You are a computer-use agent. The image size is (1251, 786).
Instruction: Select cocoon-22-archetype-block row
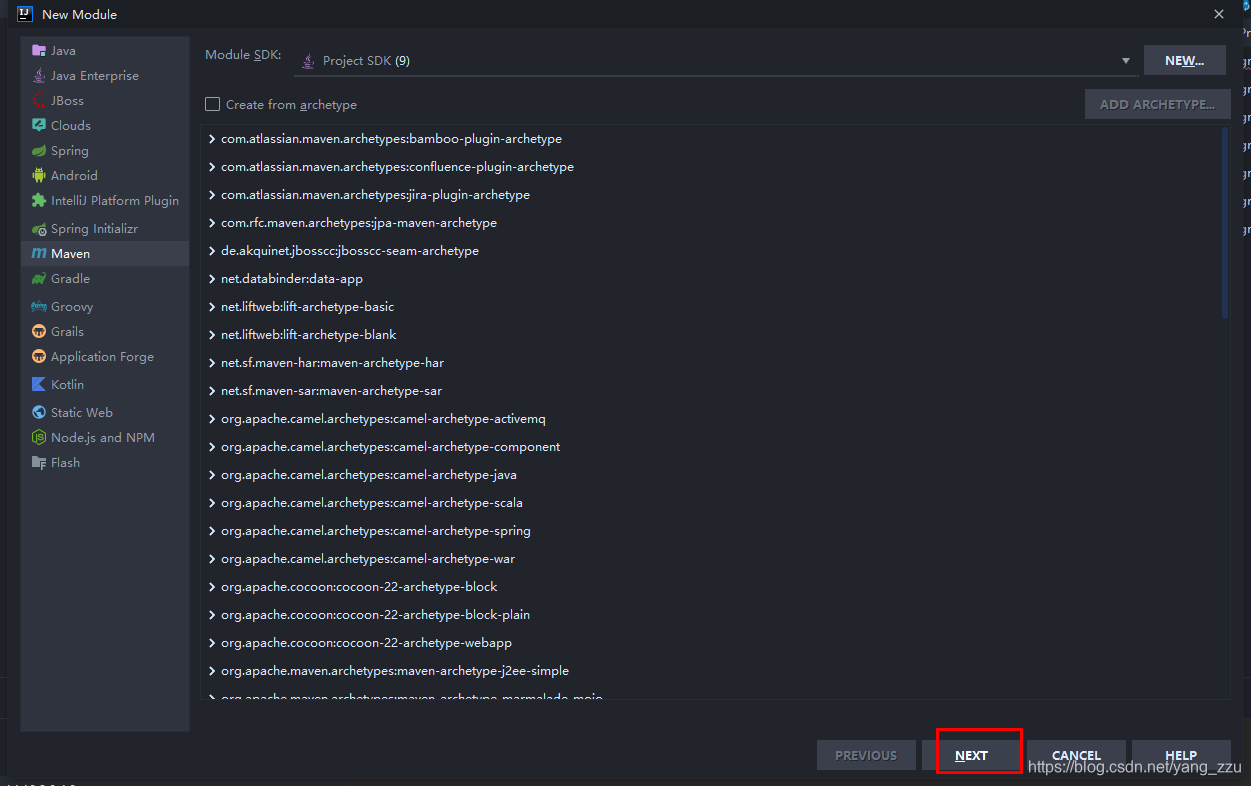pyautogui.click(x=714, y=587)
